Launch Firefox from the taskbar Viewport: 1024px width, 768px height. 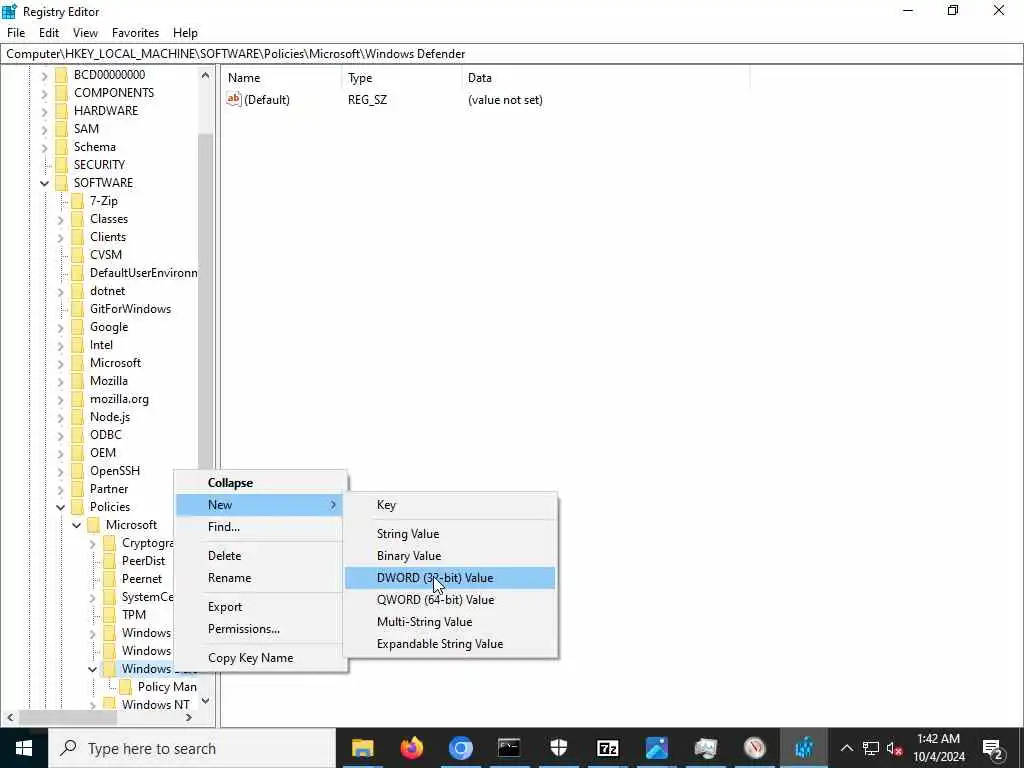coord(411,748)
